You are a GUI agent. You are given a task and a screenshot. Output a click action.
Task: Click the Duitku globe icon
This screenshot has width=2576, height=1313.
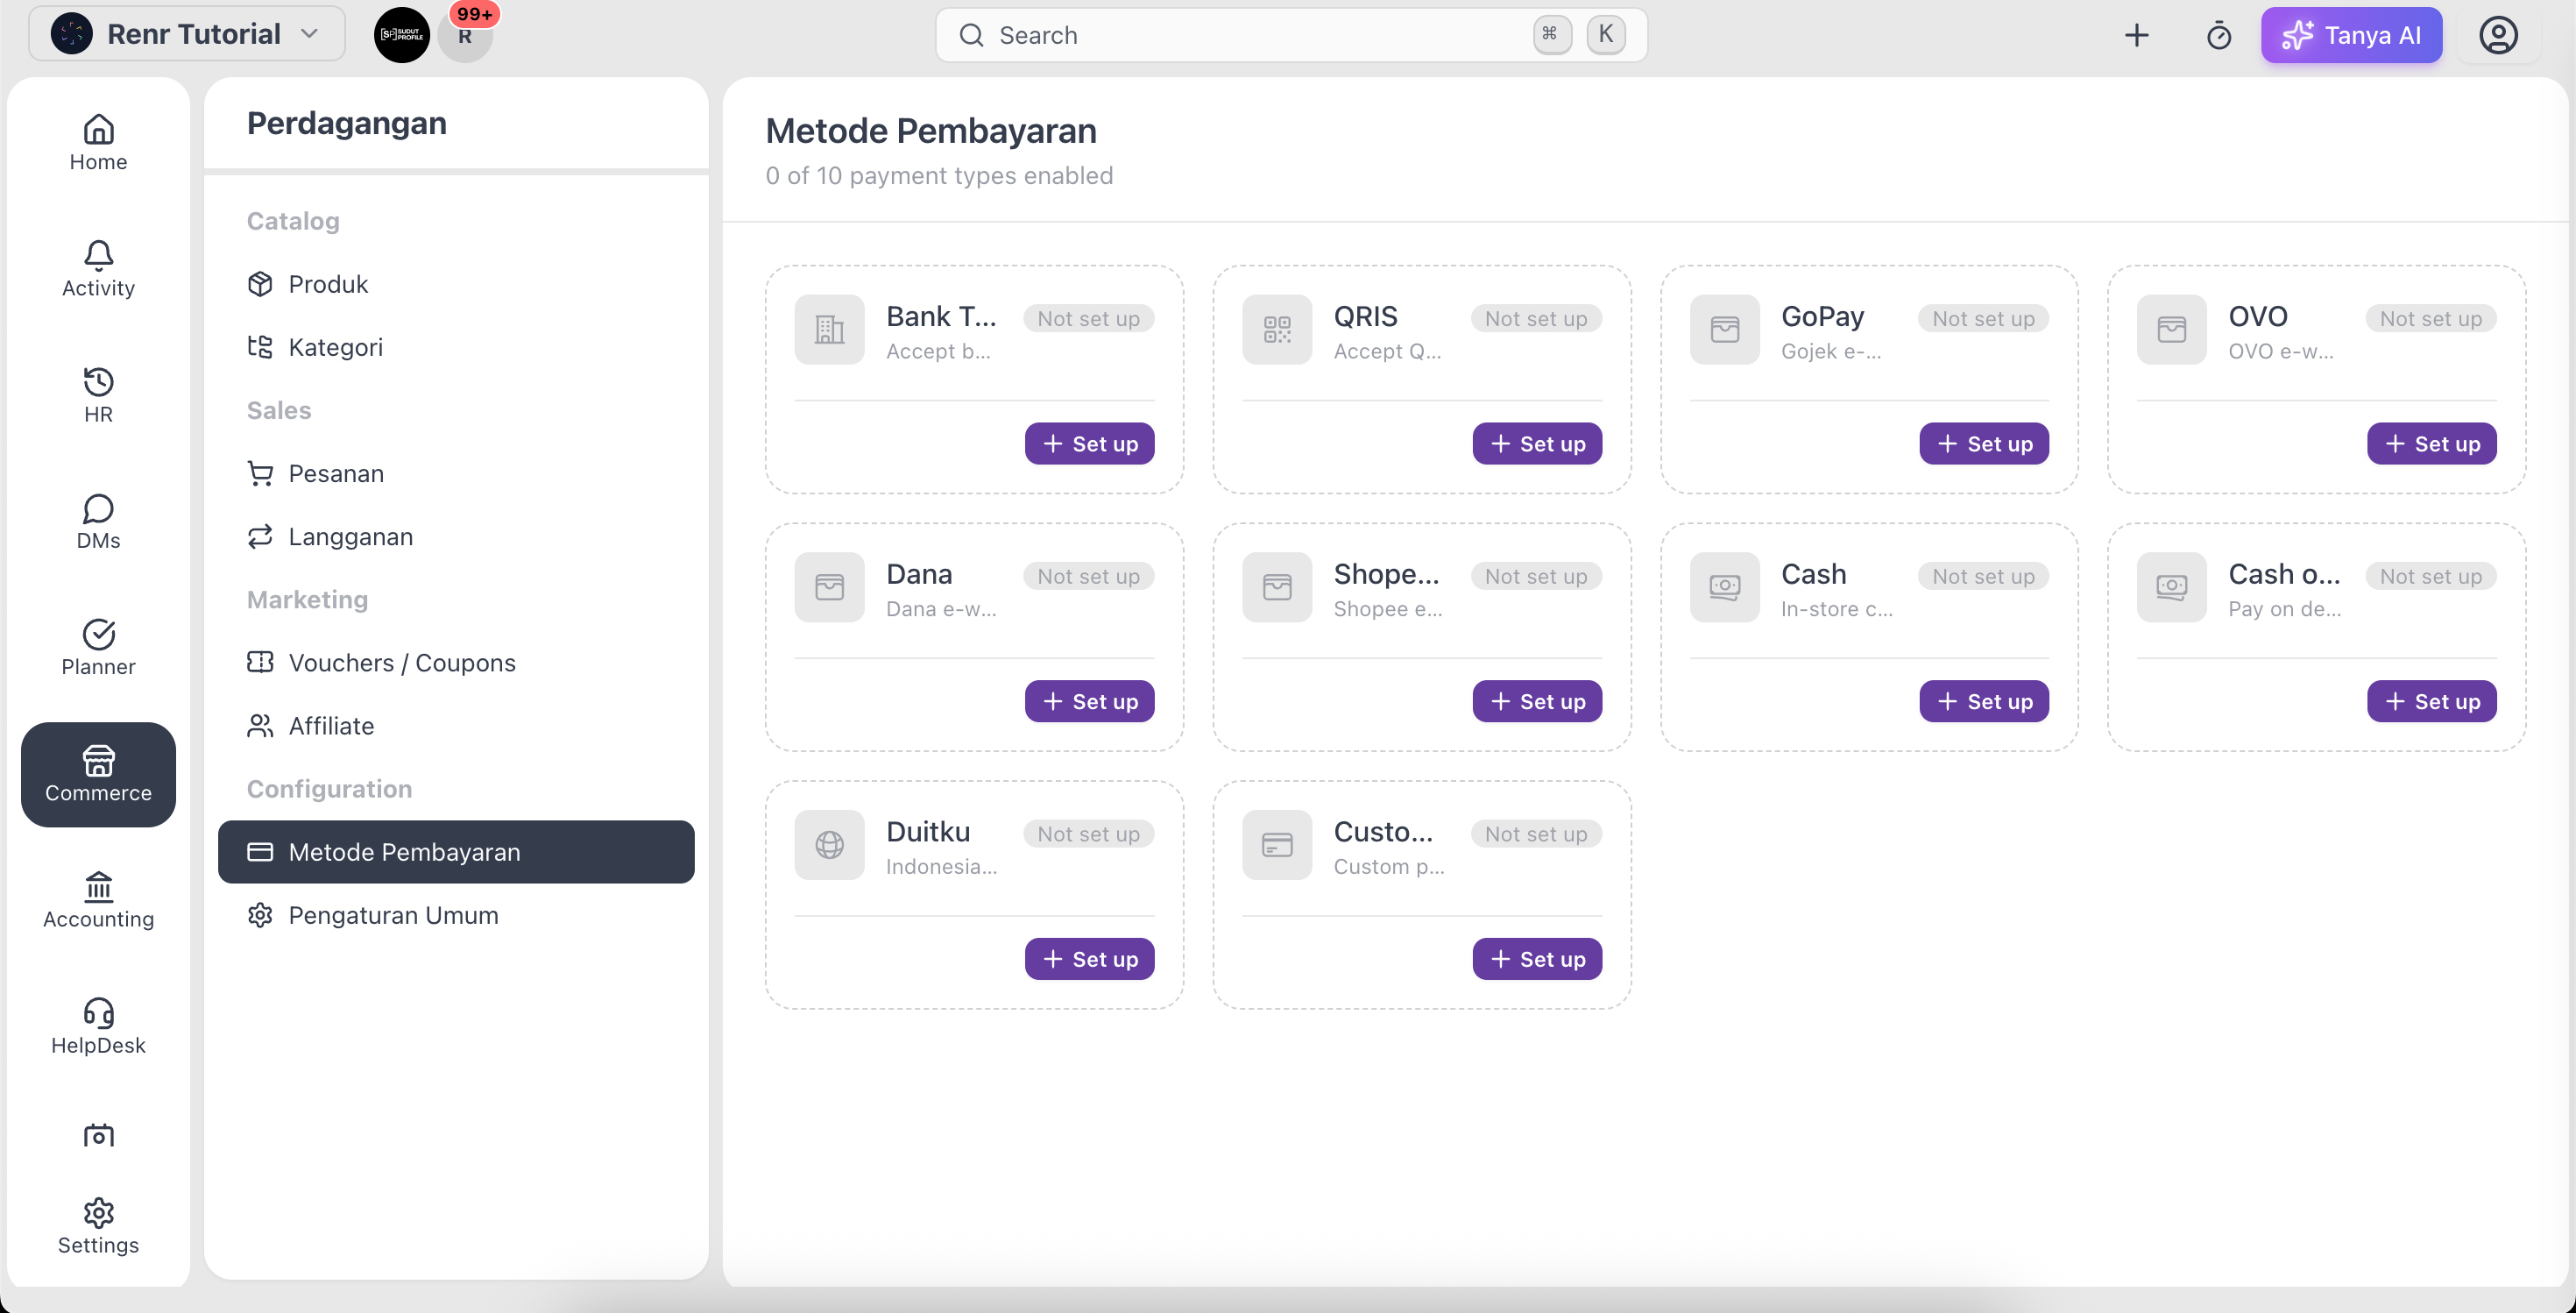point(829,844)
